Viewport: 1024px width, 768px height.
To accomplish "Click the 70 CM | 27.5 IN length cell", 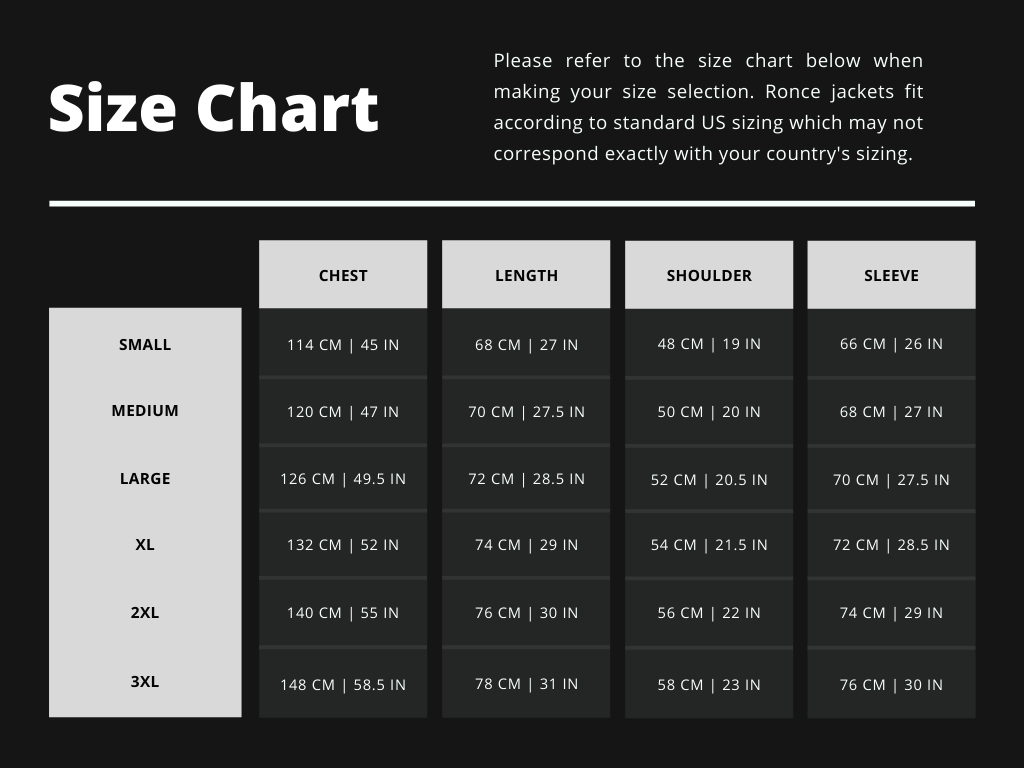I will tap(526, 411).
